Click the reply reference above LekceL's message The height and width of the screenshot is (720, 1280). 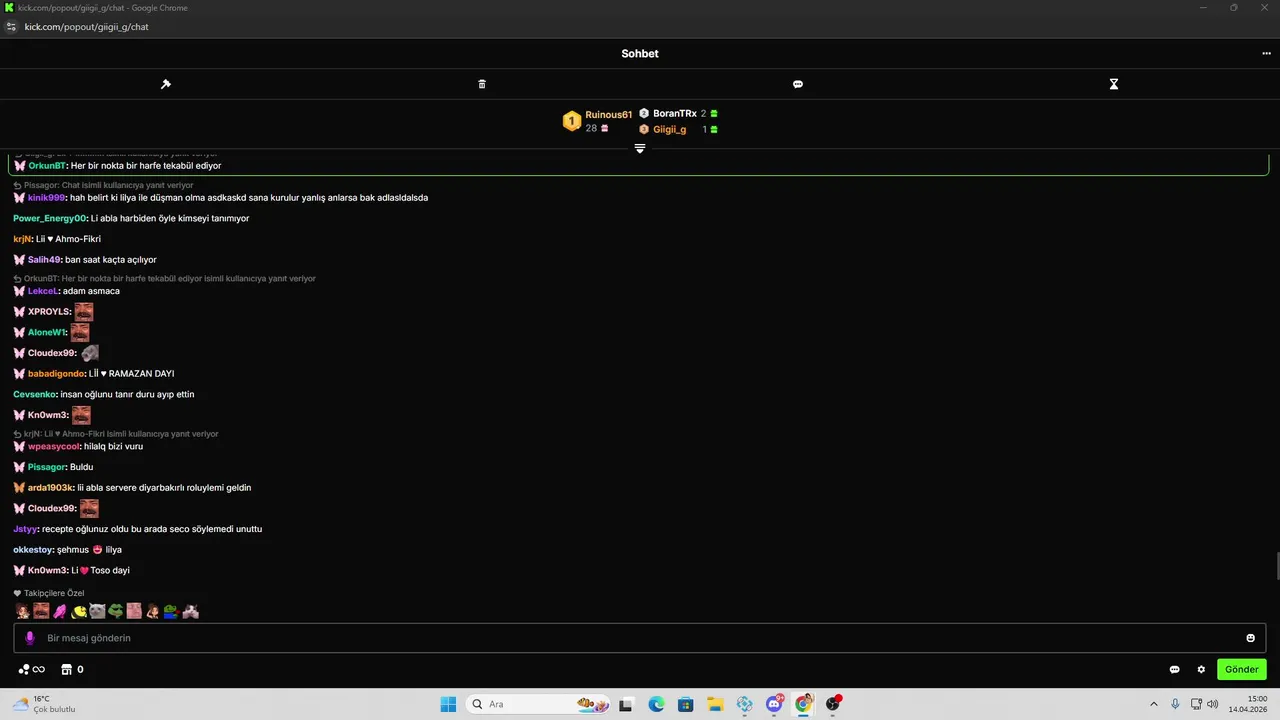(x=165, y=279)
